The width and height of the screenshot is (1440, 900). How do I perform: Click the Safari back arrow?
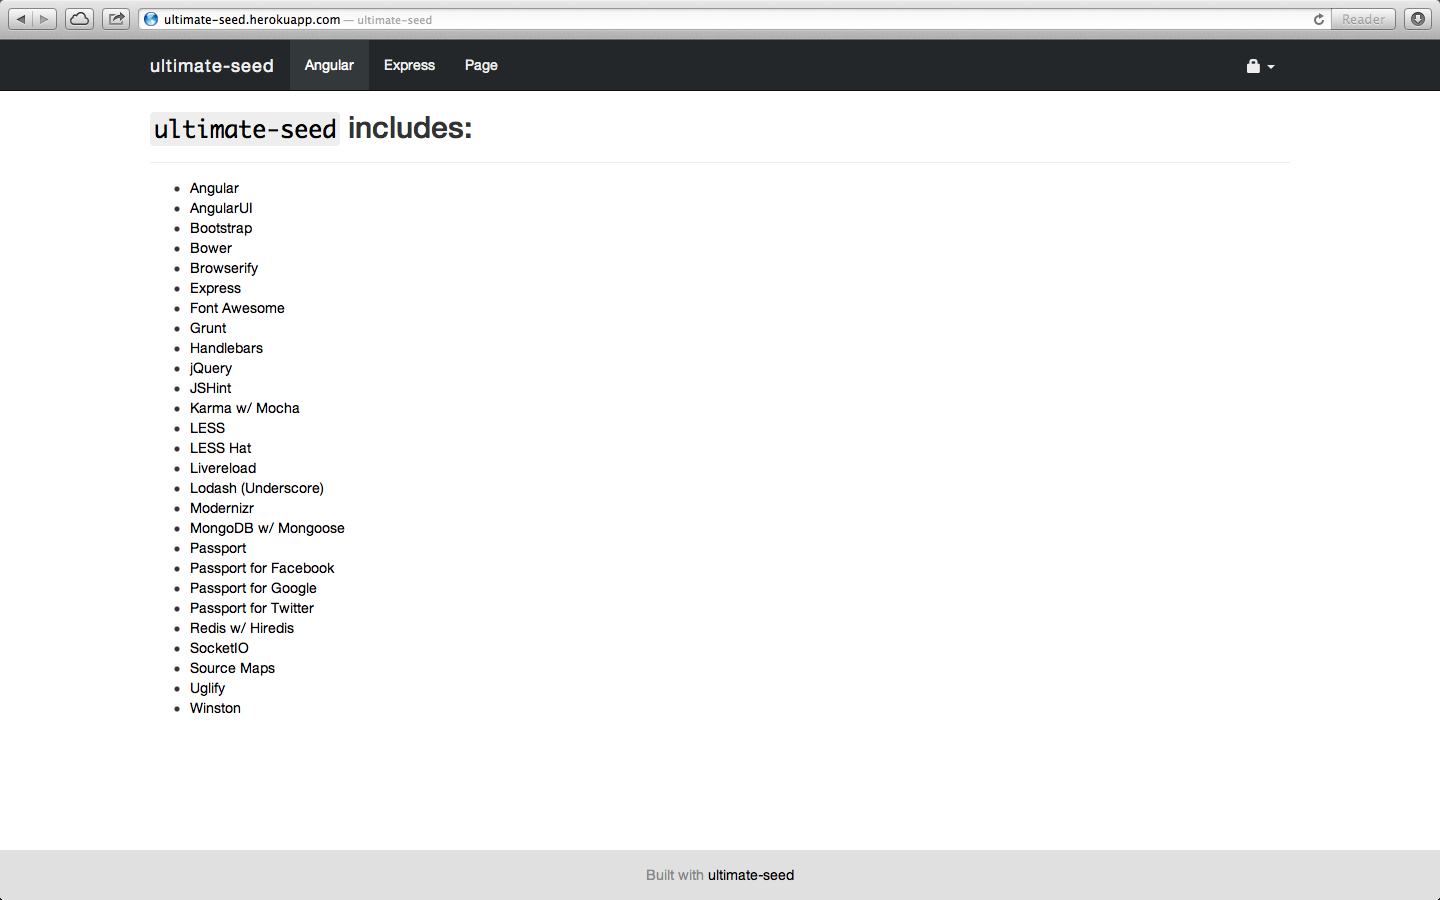22,18
